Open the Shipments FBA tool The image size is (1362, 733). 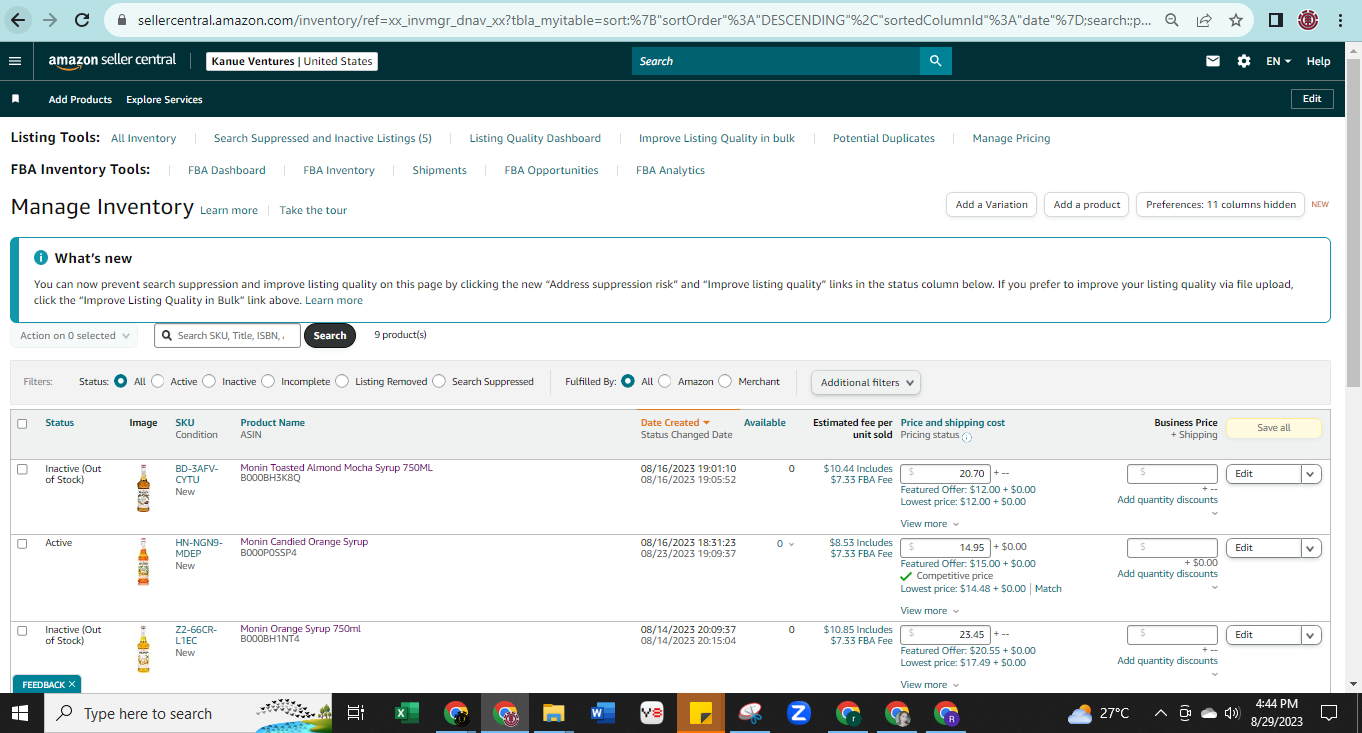click(440, 170)
